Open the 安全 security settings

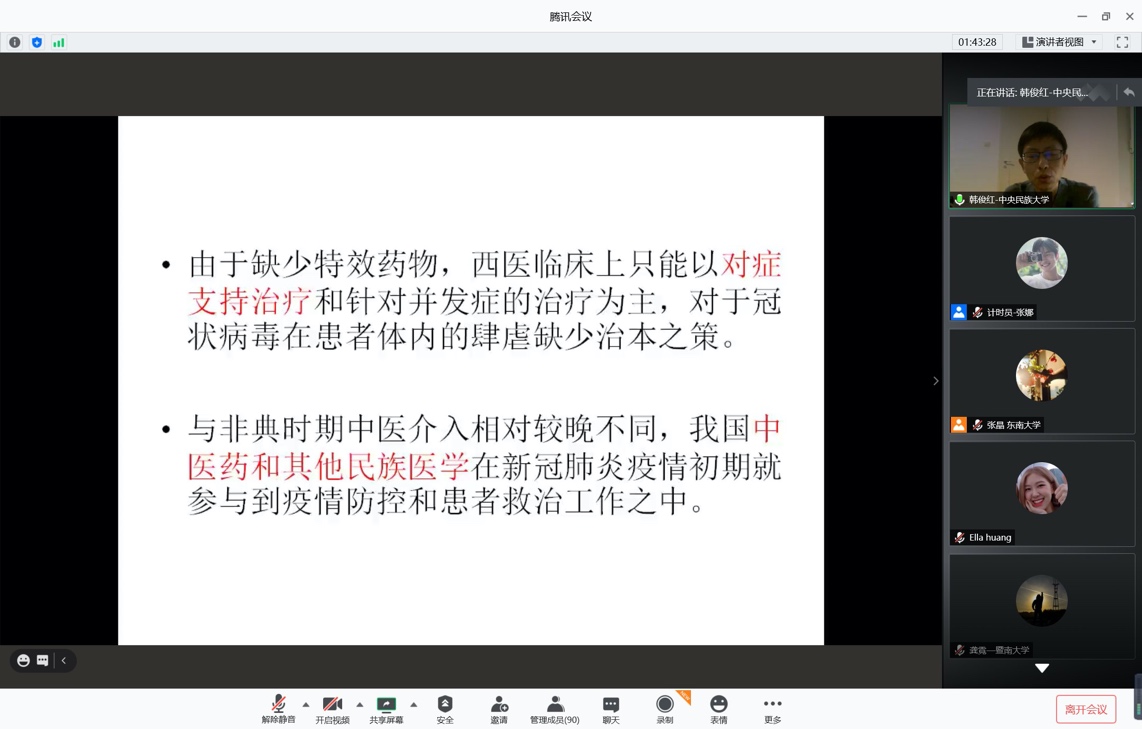coord(445,709)
